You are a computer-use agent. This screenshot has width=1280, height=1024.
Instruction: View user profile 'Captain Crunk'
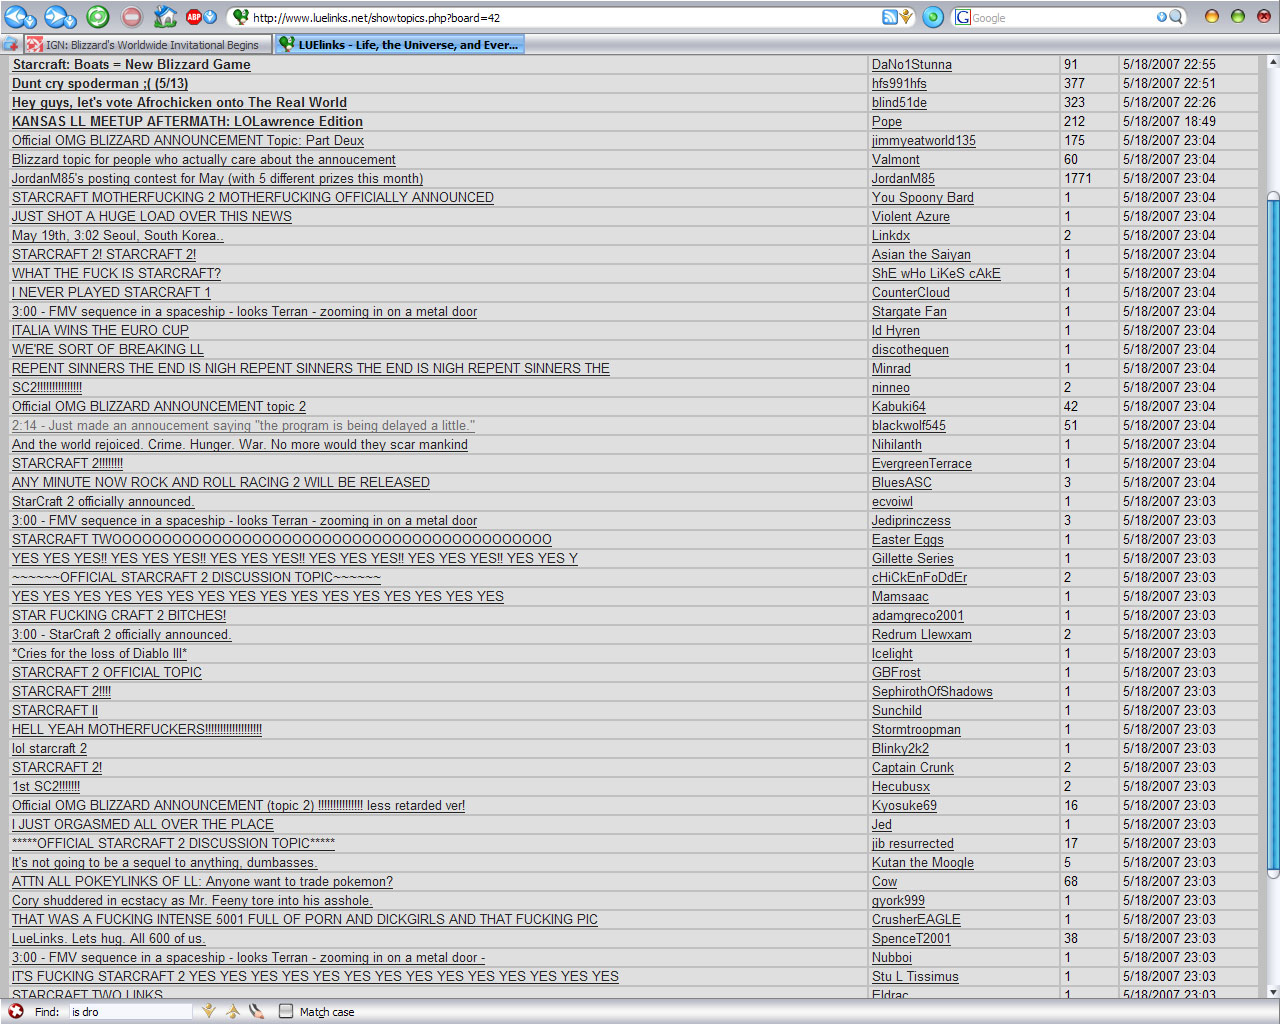click(x=912, y=767)
